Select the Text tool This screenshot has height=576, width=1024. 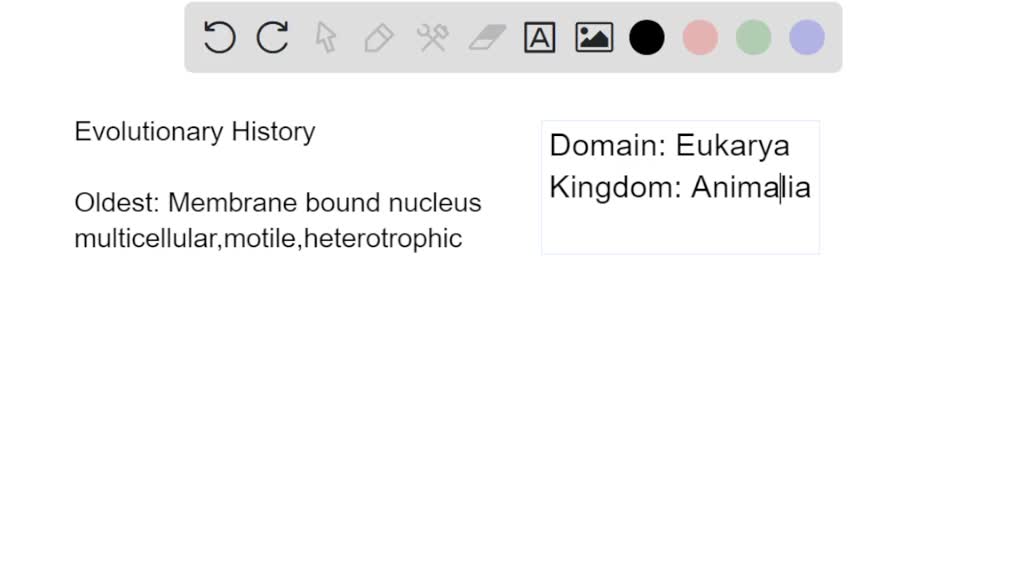click(x=539, y=37)
